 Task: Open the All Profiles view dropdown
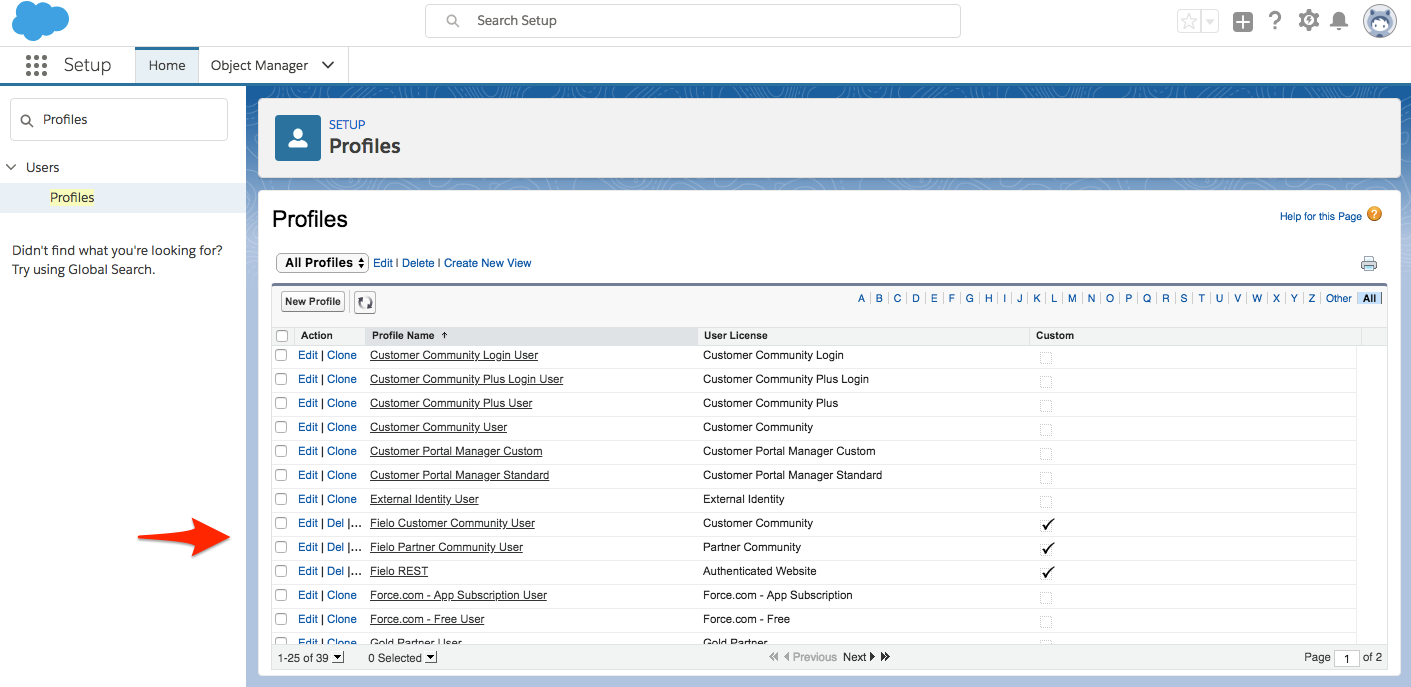click(323, 263)
